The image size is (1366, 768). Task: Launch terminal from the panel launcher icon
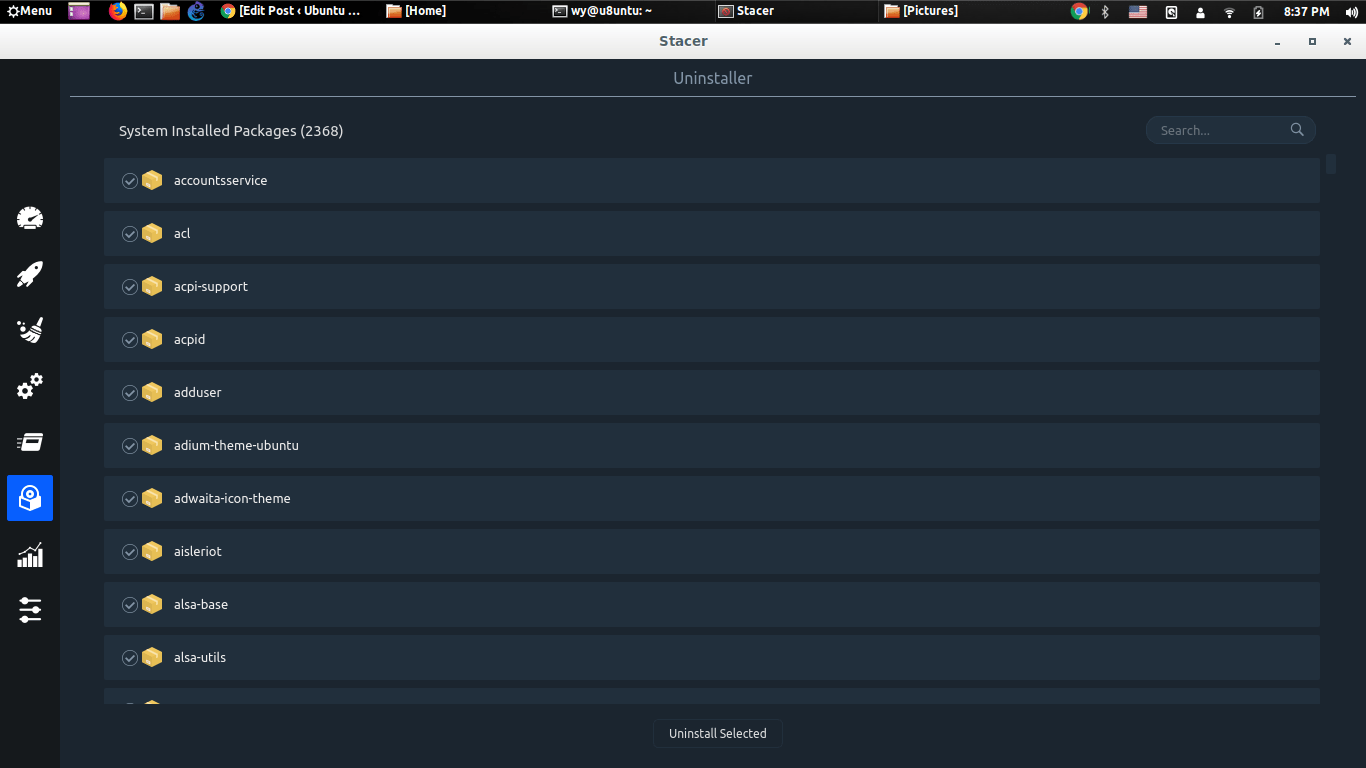(144, 11)
